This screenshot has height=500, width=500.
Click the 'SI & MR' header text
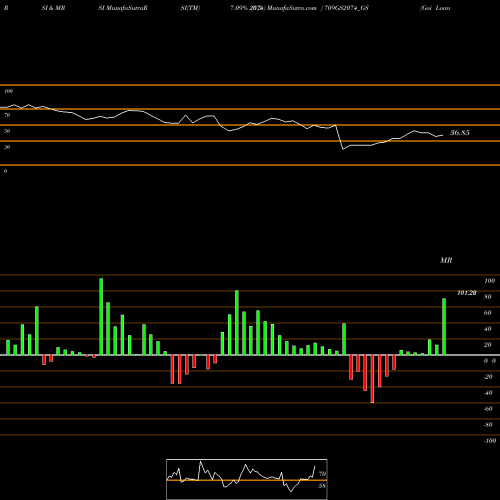point(53,8)
